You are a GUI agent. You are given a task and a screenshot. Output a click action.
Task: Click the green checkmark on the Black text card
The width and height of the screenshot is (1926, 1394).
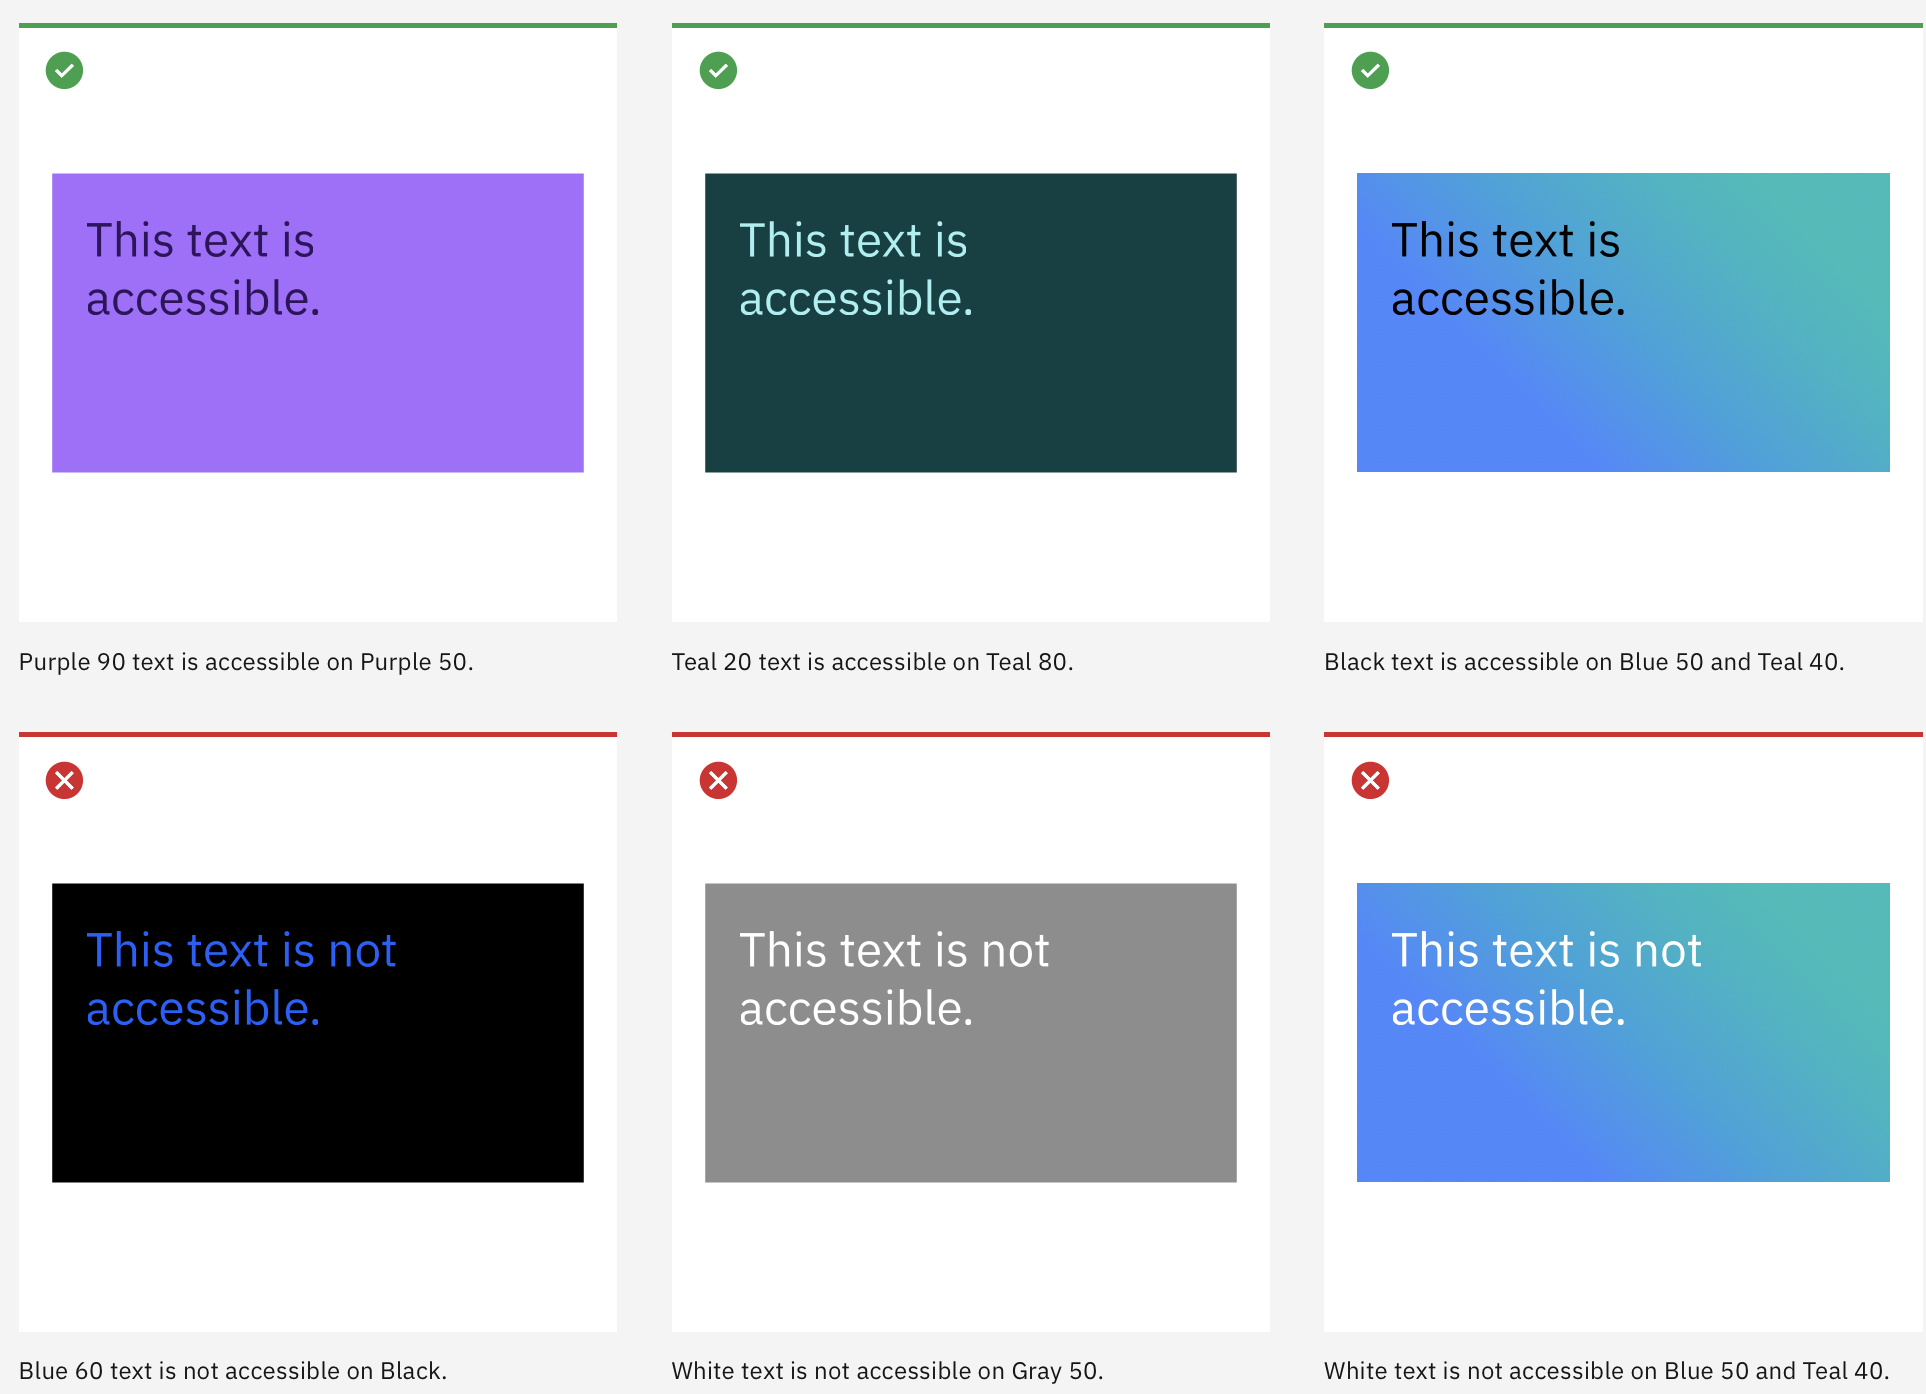click(1370, 70)
